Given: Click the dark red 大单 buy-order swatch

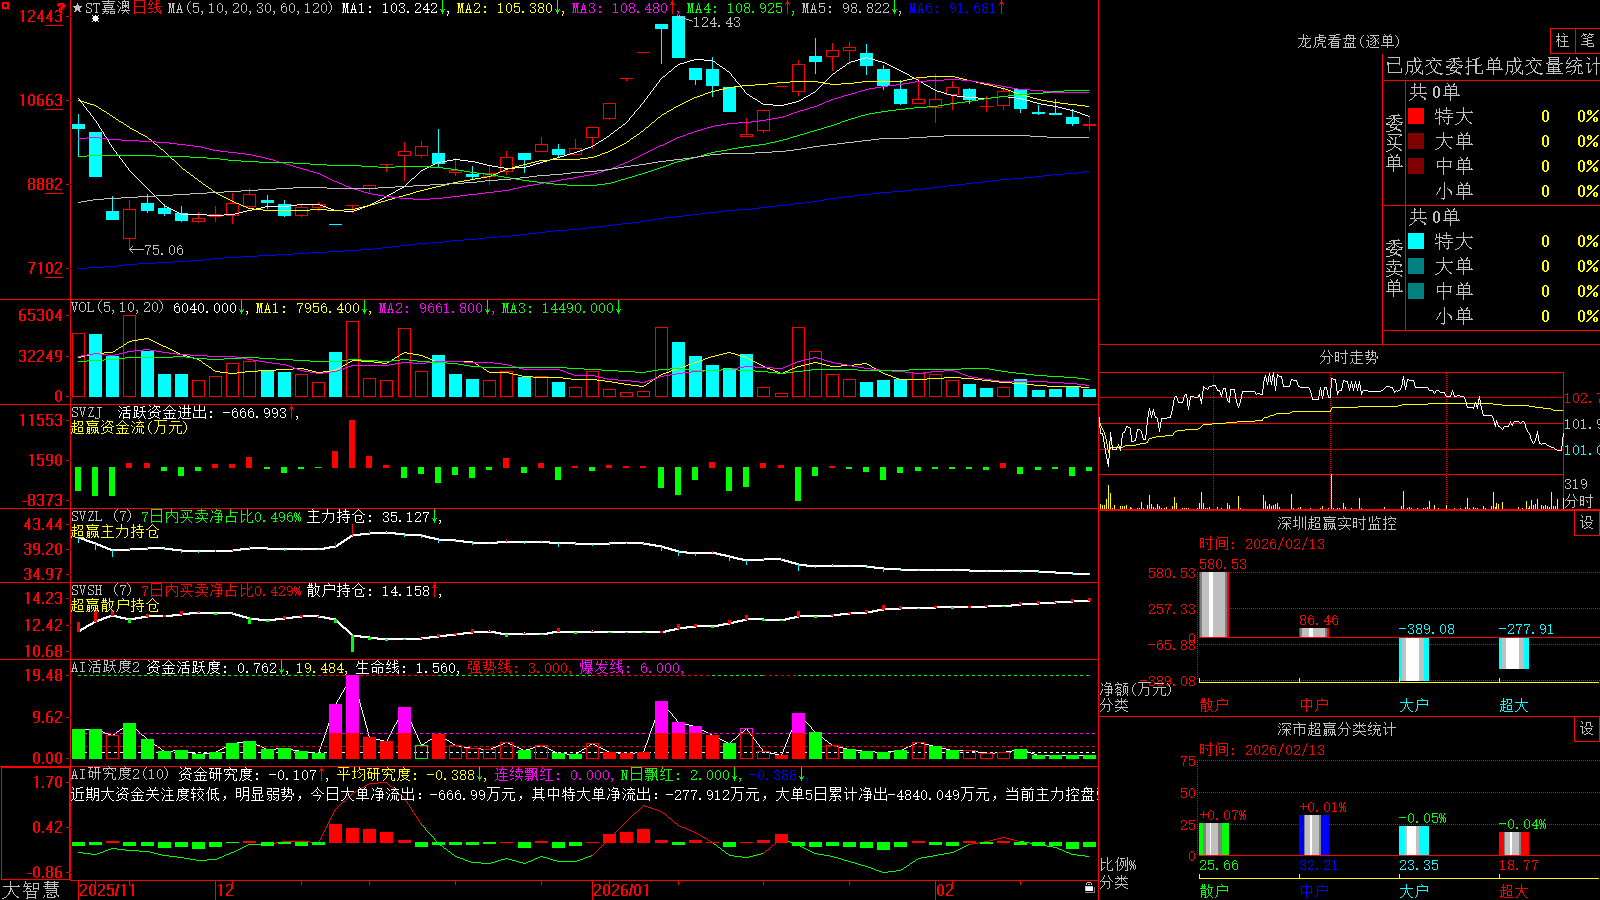Looking at the screenshot, I should tap(1416, 141).
